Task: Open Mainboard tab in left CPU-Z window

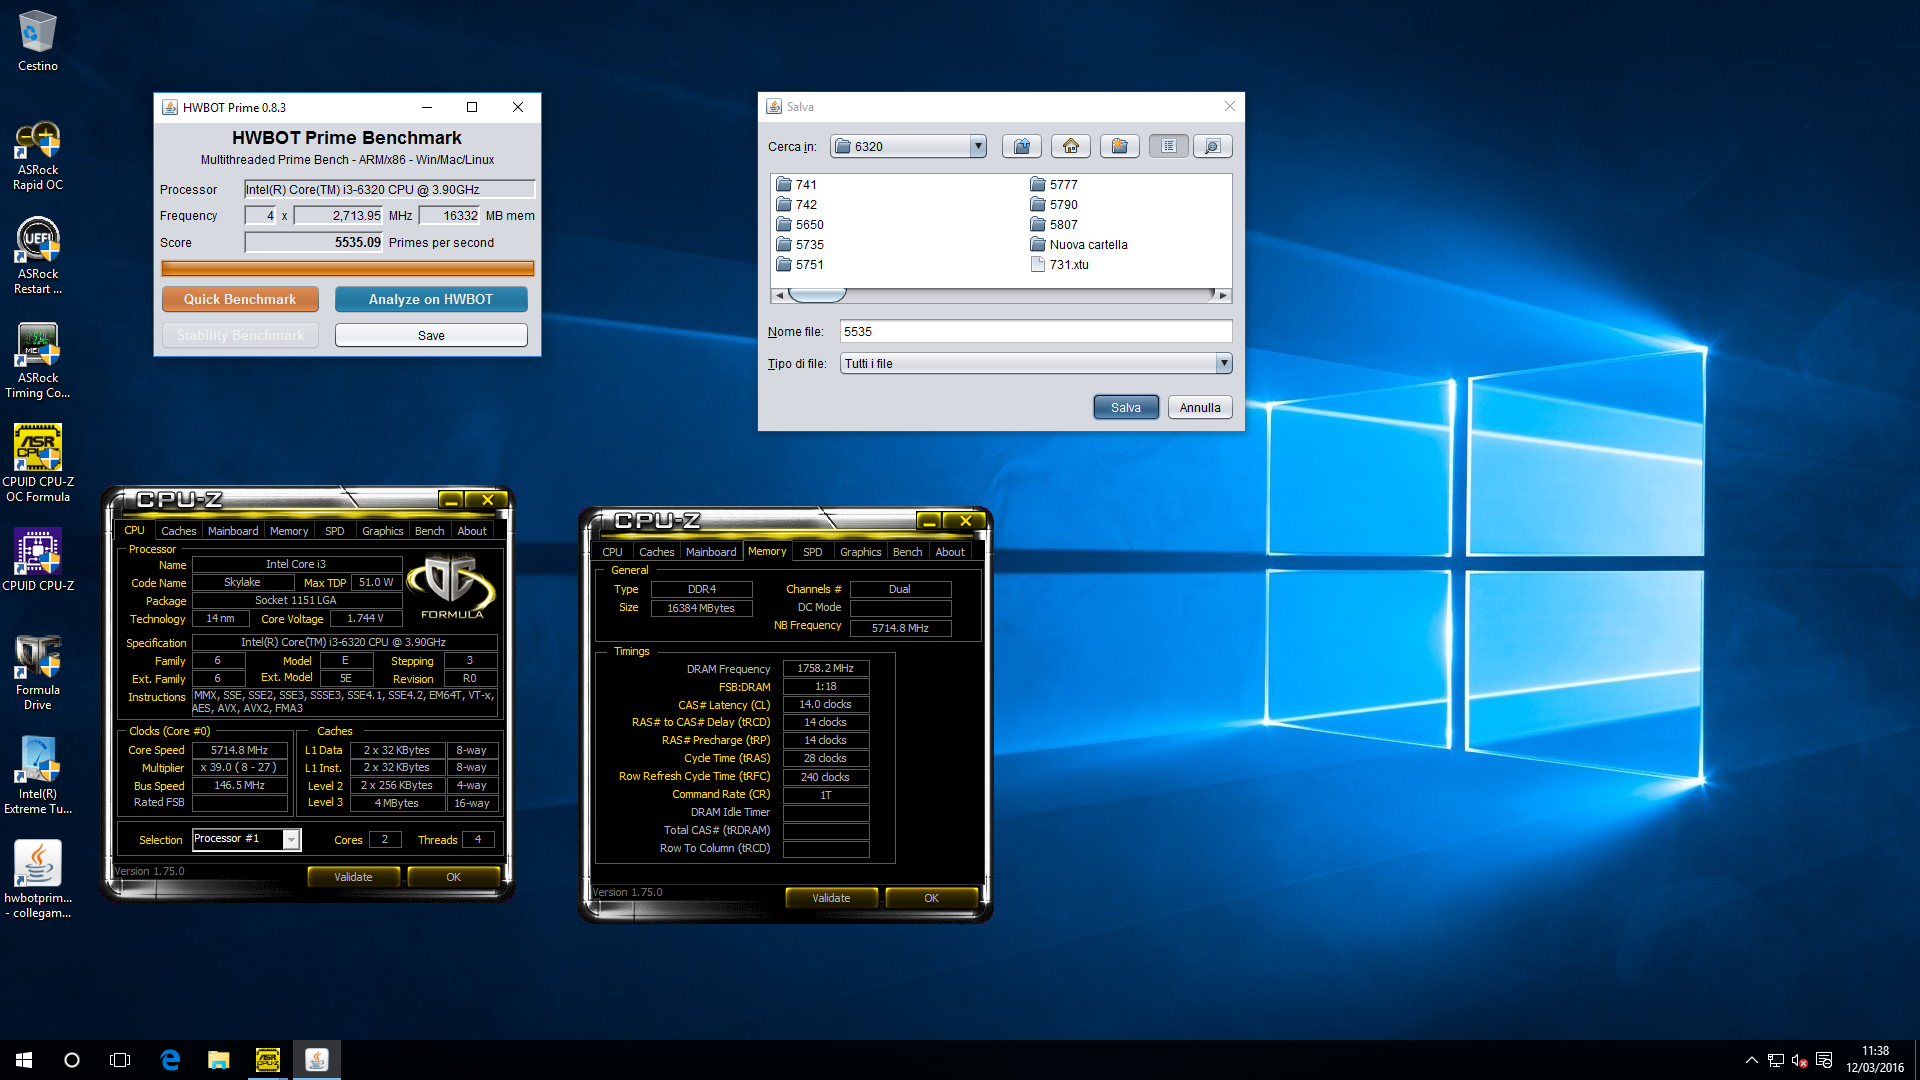Action: pos(233,531)
